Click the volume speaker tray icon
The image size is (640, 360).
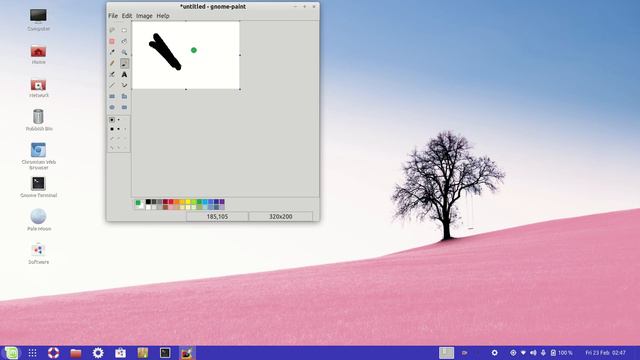(x=533, y=353)
